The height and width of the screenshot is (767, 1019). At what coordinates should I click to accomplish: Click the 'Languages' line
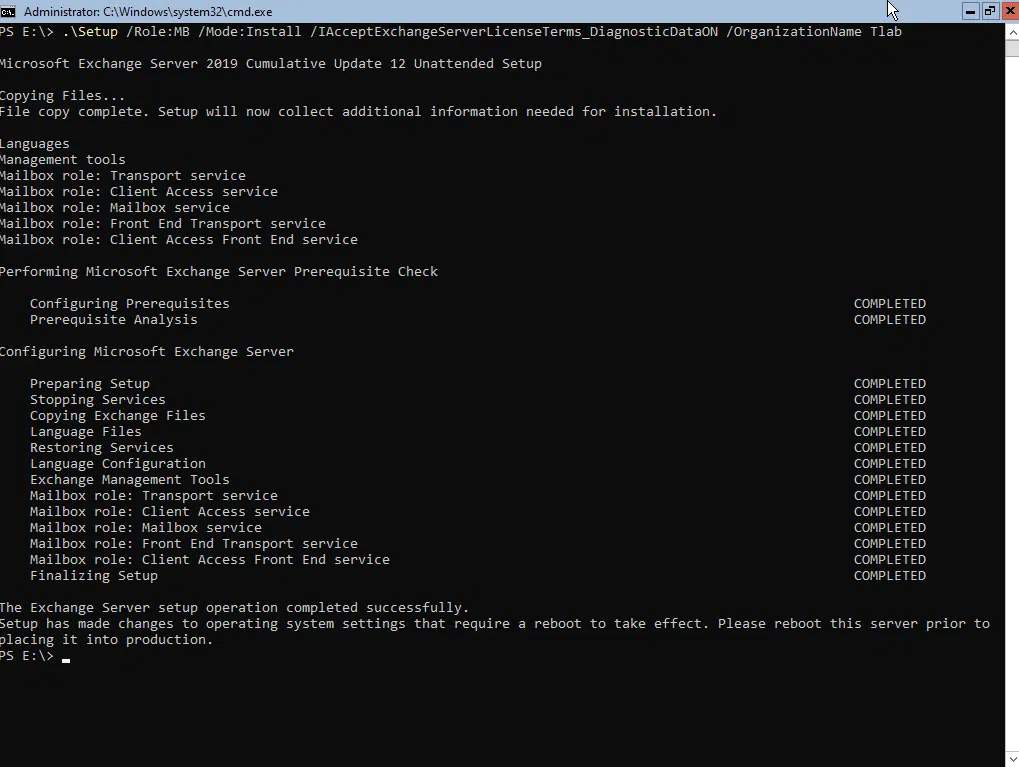(34, 144)
